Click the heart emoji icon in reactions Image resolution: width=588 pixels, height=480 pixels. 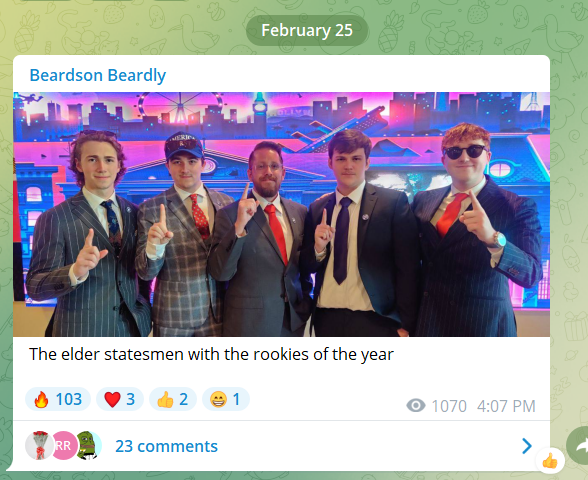tap(112, 399)
